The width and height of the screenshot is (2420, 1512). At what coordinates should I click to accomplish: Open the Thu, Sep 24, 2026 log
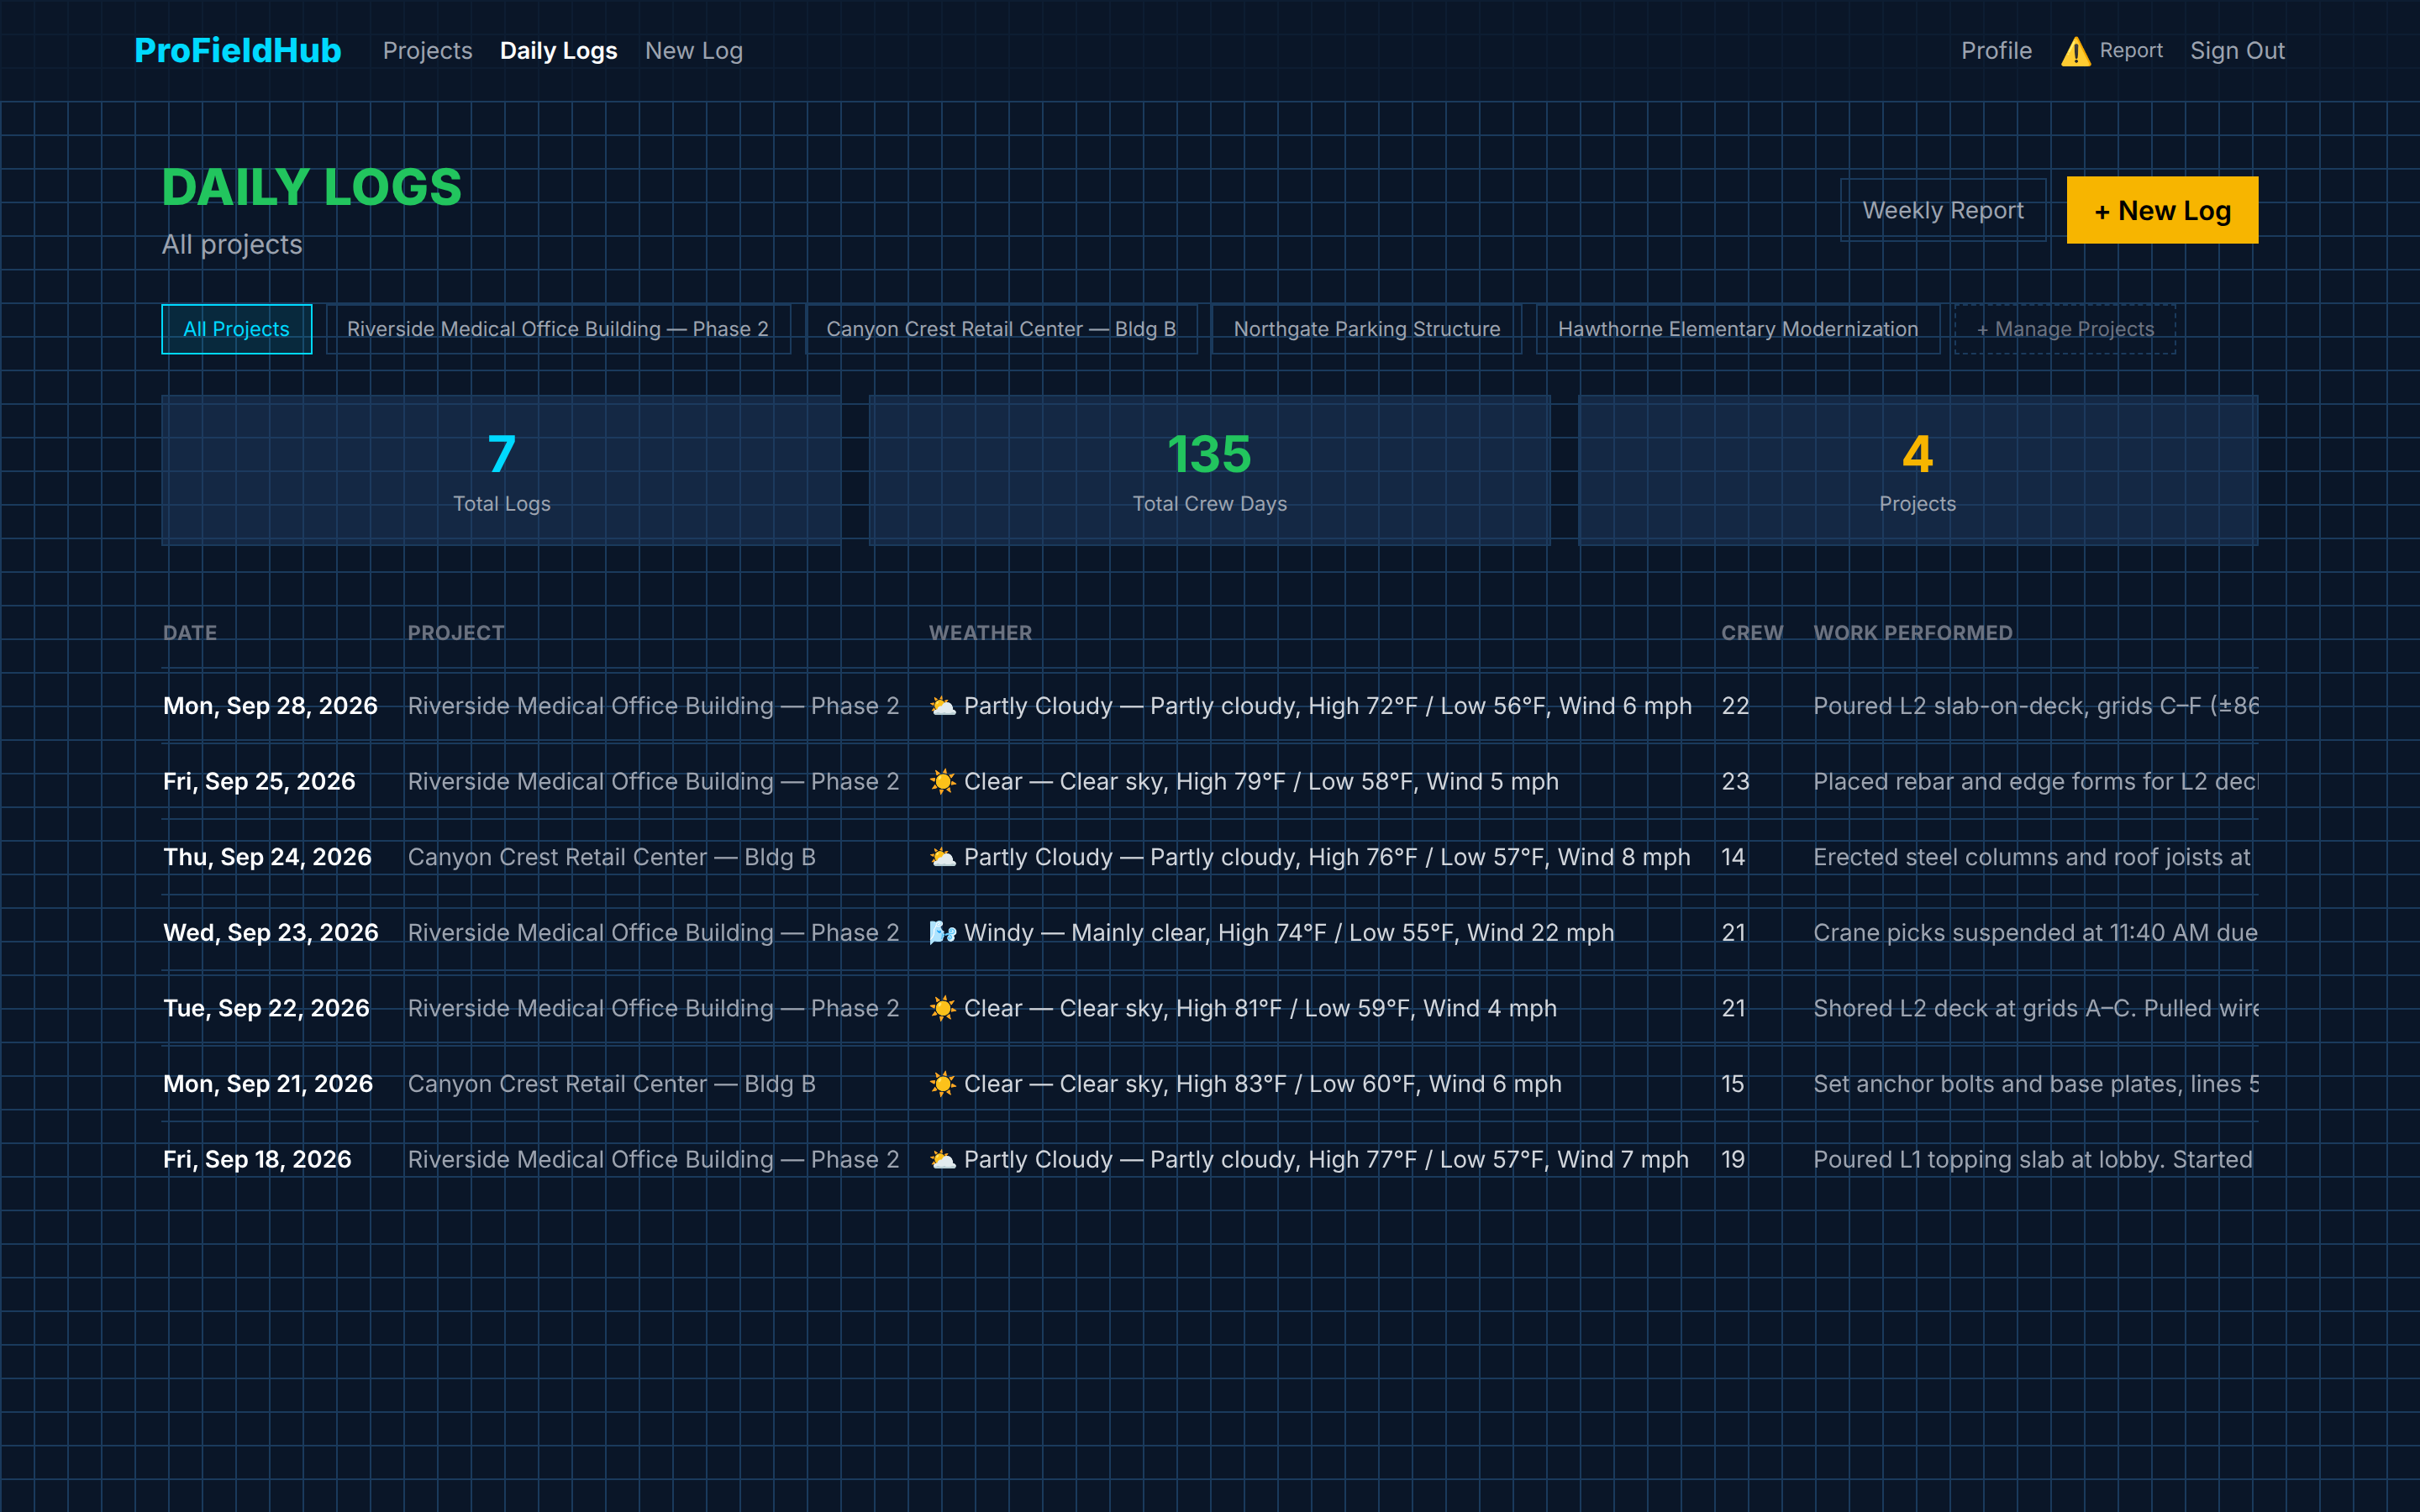1210,857
